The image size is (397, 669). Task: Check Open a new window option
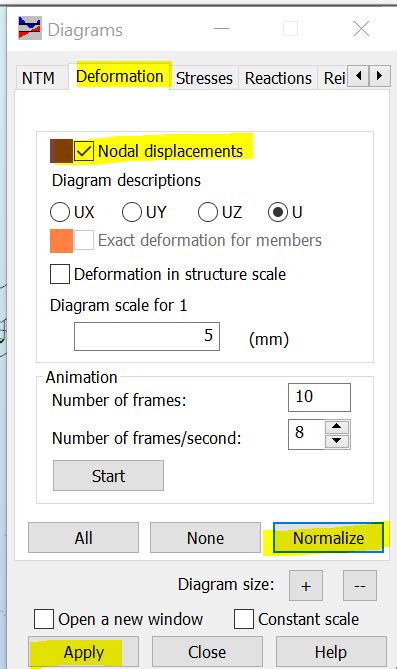[x=44, y=619]
